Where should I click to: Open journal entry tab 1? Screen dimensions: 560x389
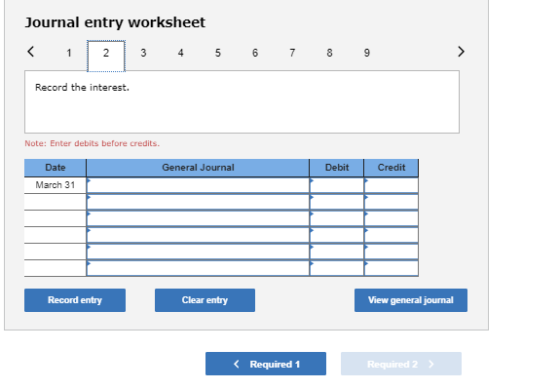click(69, 53)
